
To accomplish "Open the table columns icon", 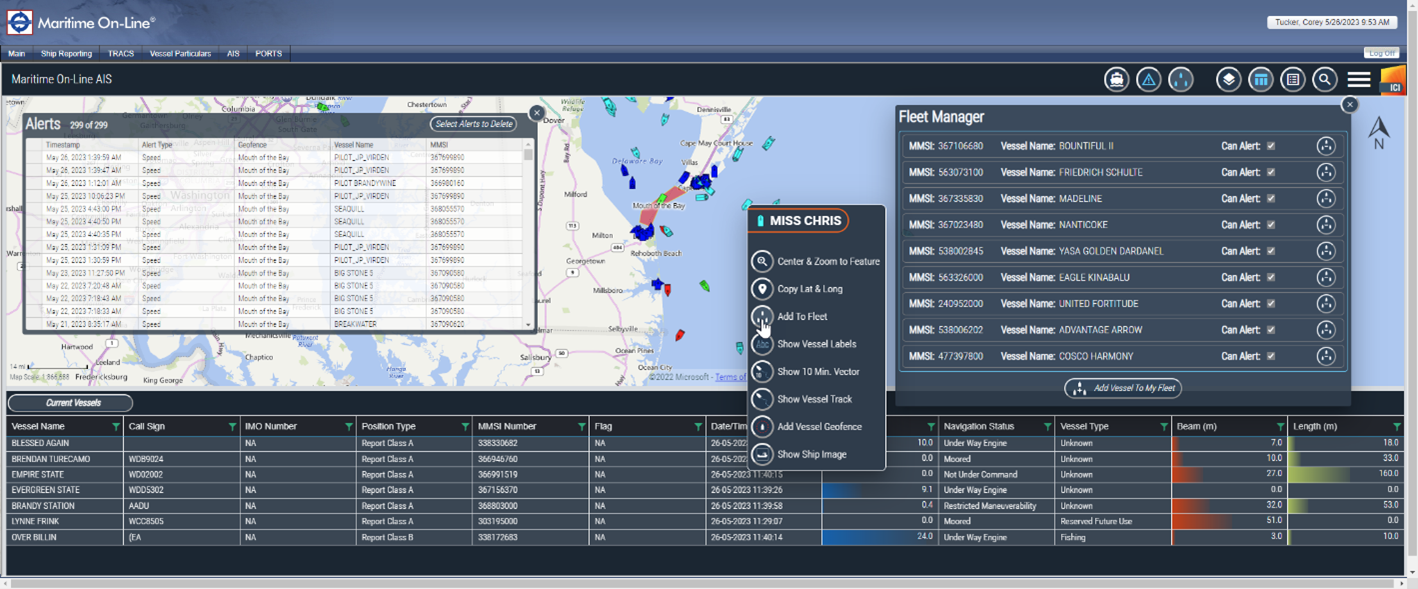I will (x=1260, y=79).
